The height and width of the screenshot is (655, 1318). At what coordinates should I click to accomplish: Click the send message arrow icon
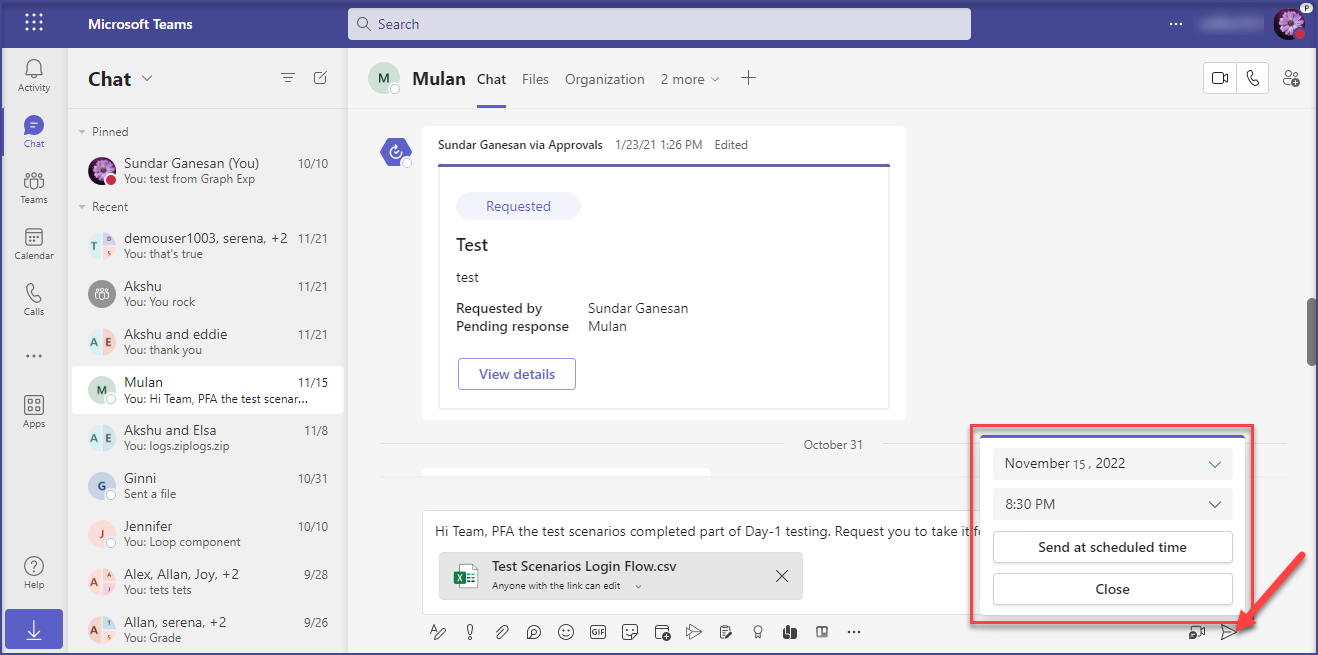(1229, 632)
